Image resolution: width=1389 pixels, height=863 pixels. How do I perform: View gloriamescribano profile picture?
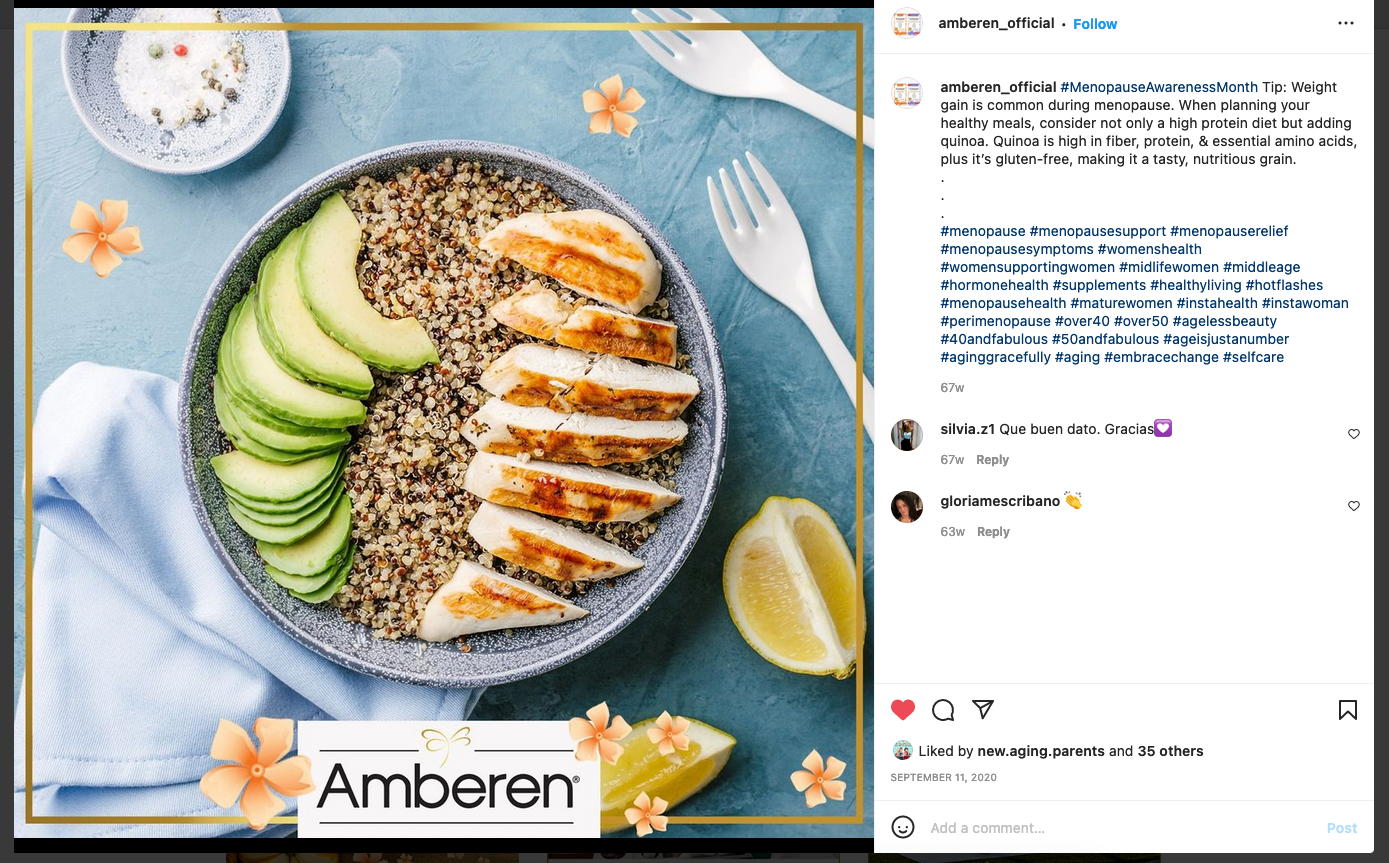click(x=907, y=507)
